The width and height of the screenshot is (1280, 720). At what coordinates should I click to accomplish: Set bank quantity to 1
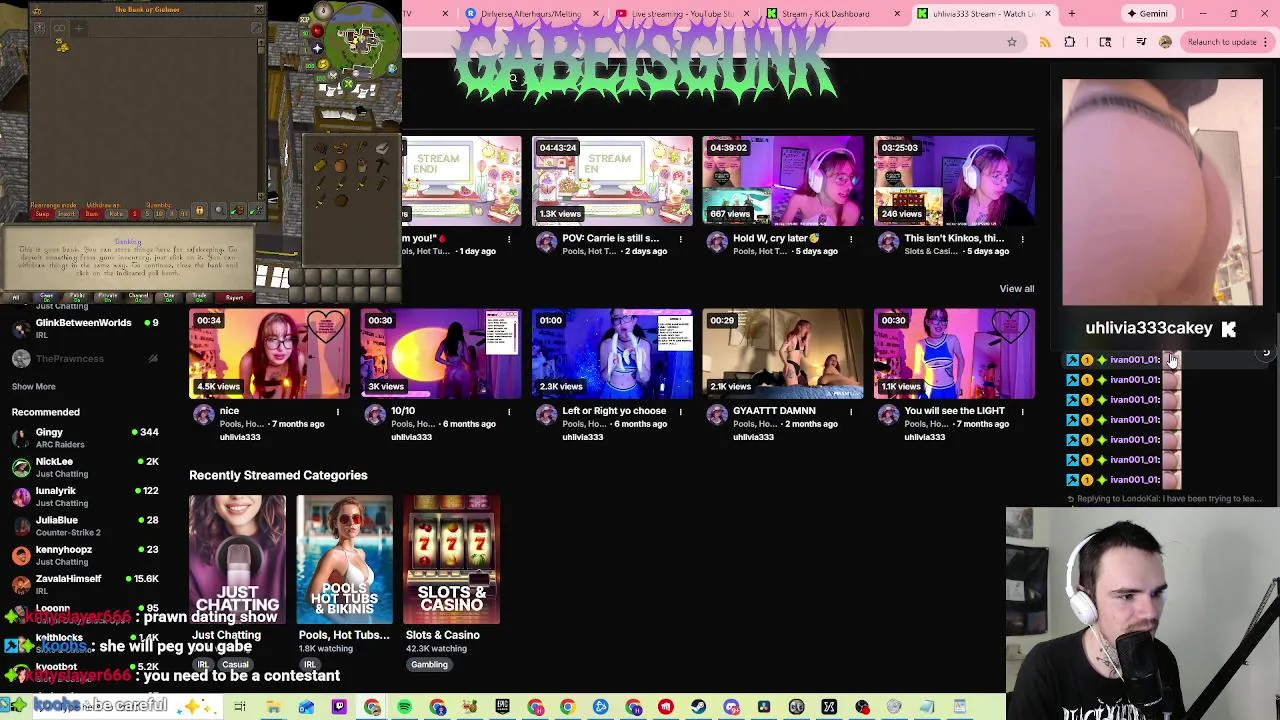point(135,214)
